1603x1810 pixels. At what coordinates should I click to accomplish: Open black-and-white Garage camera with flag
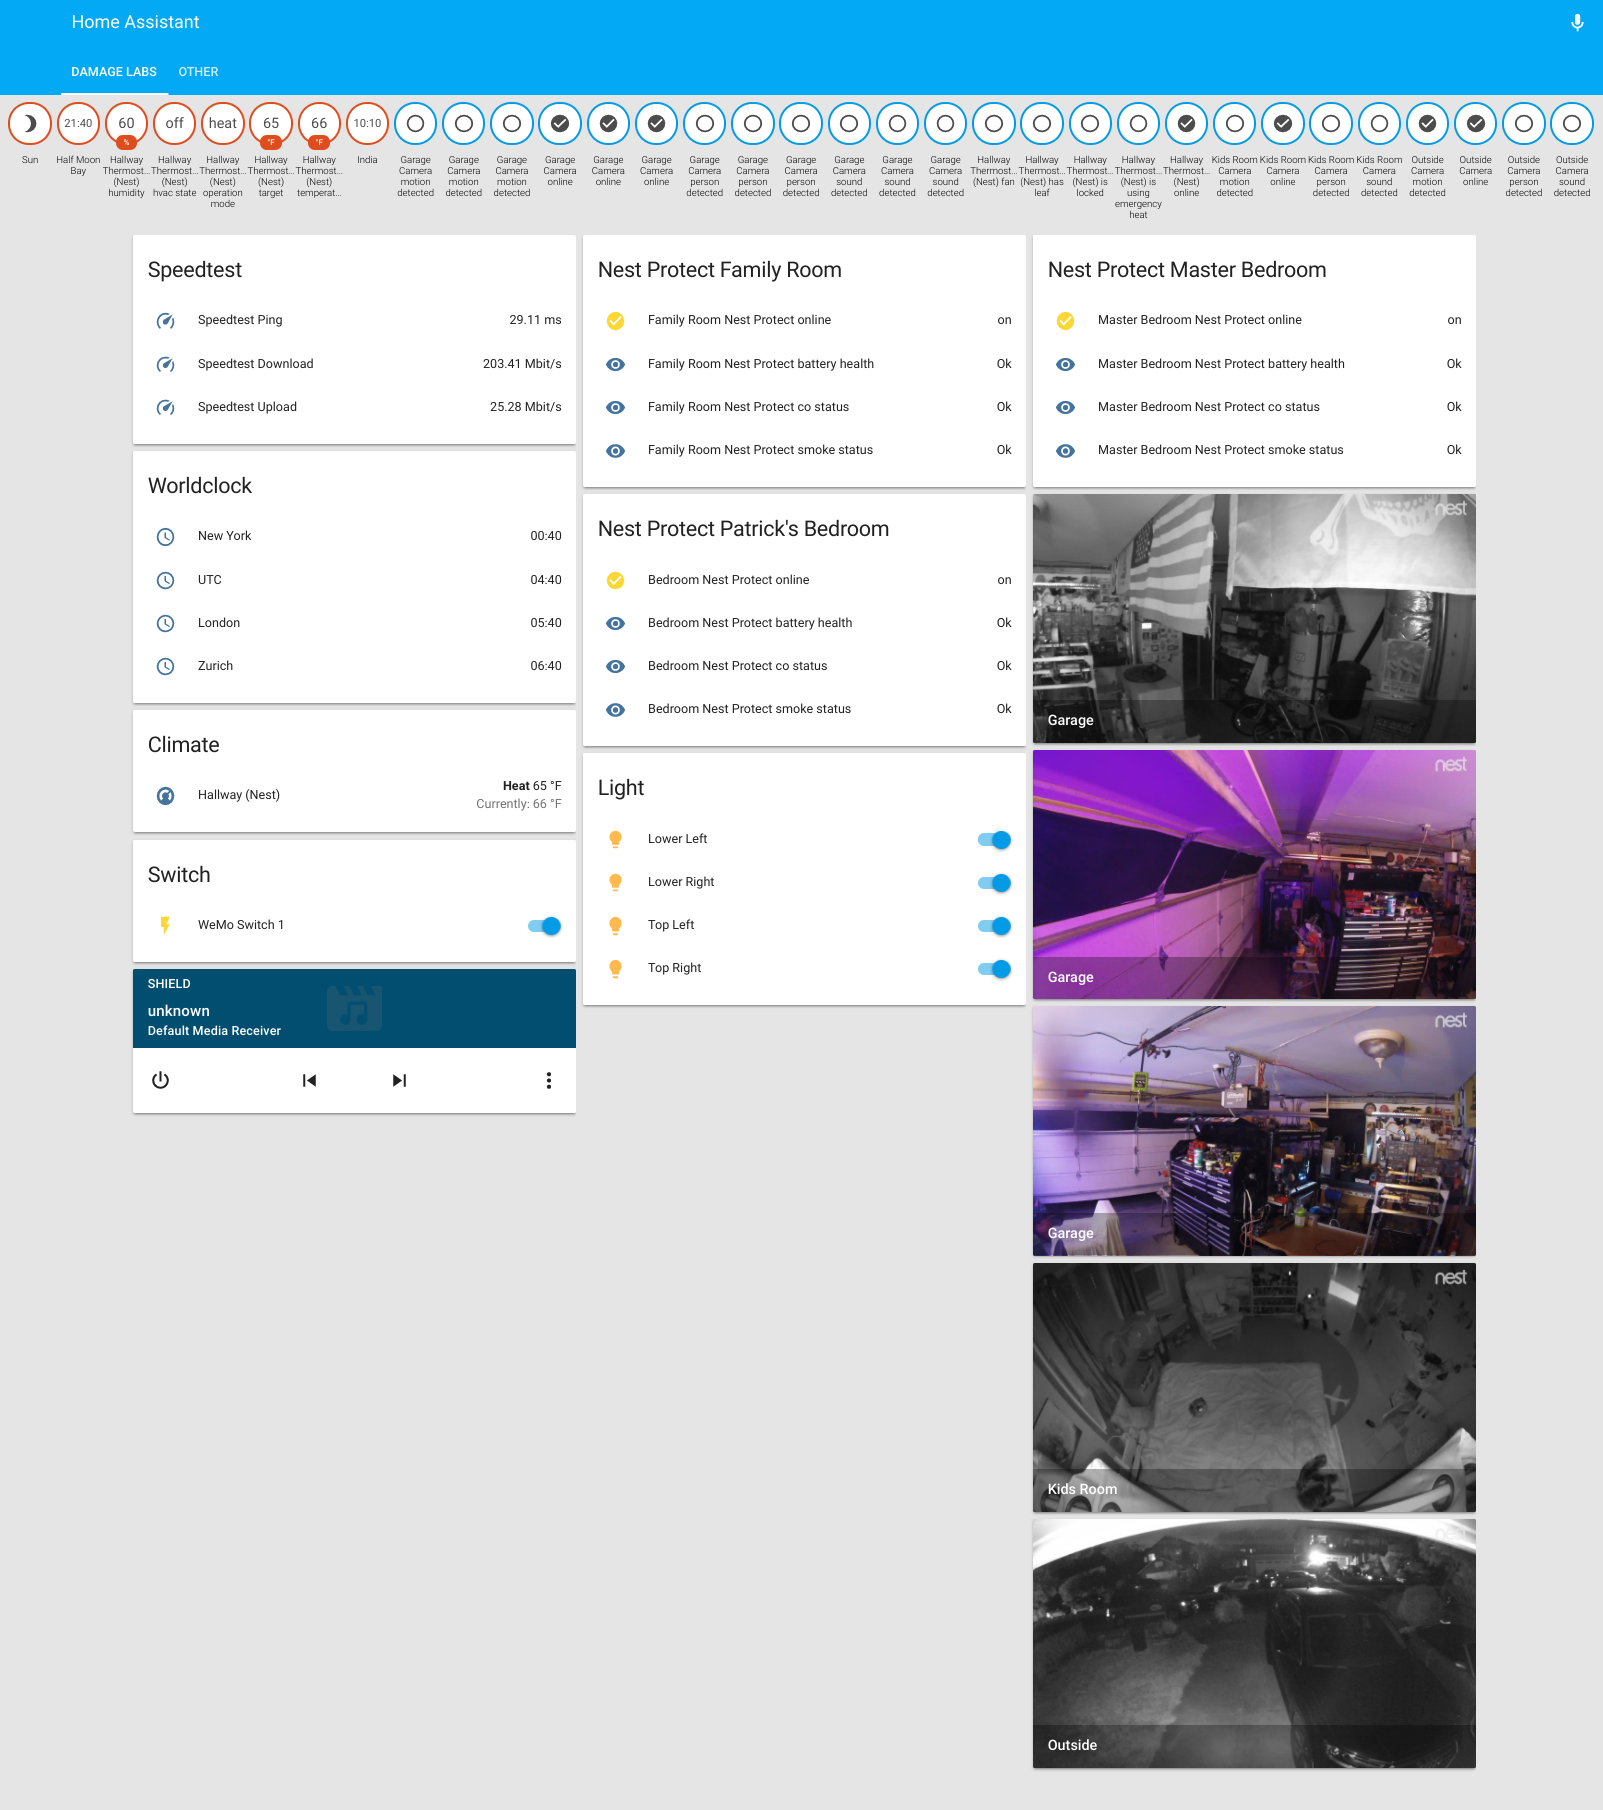pos(1254,619)
